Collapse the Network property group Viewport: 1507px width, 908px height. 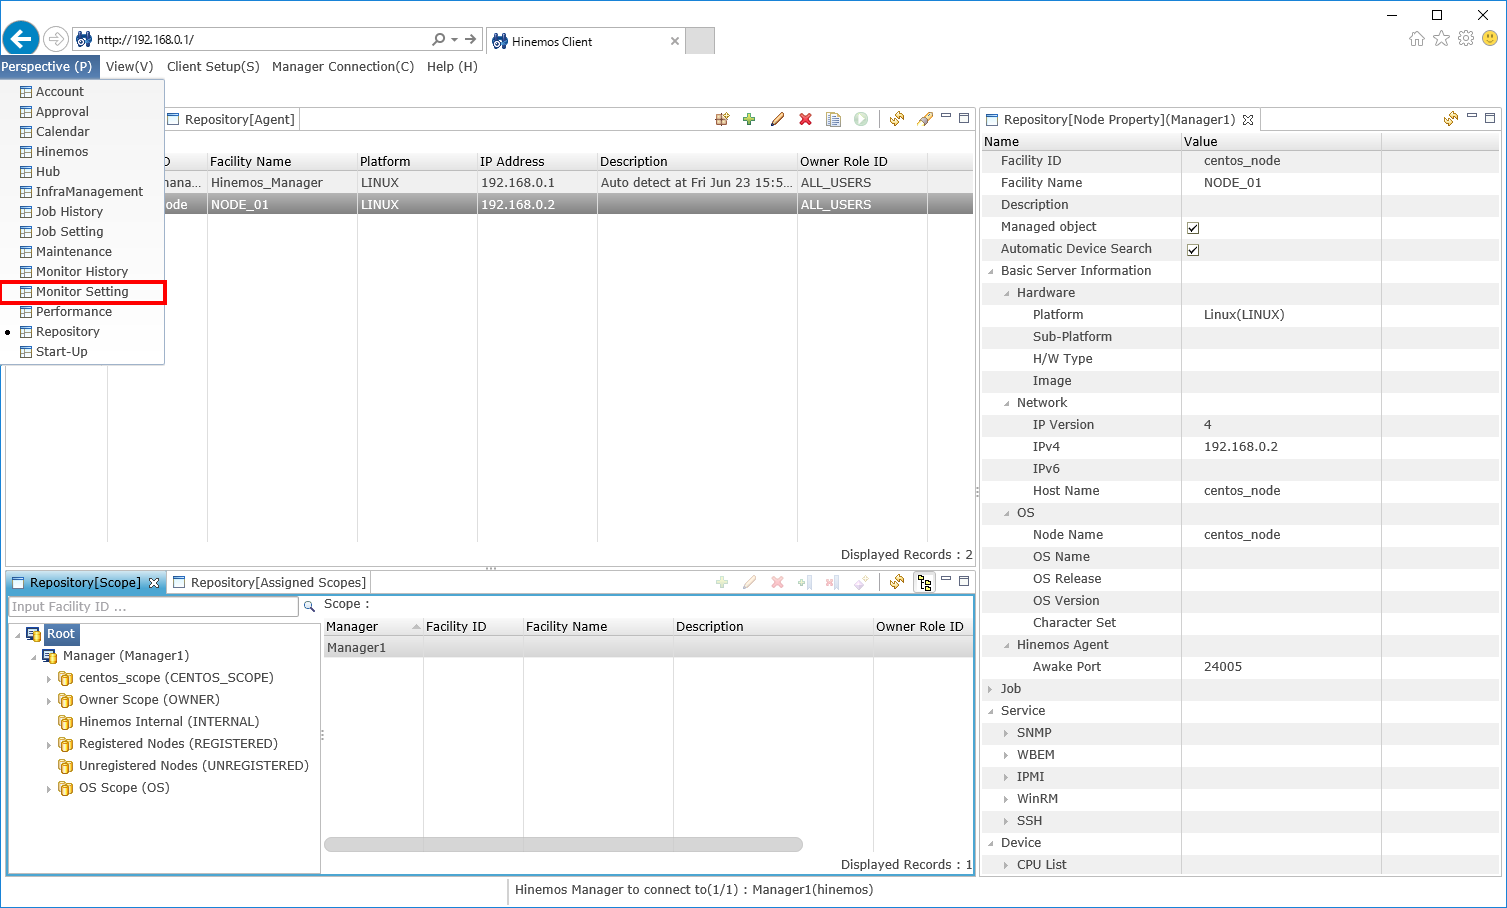pos(1007,403)
